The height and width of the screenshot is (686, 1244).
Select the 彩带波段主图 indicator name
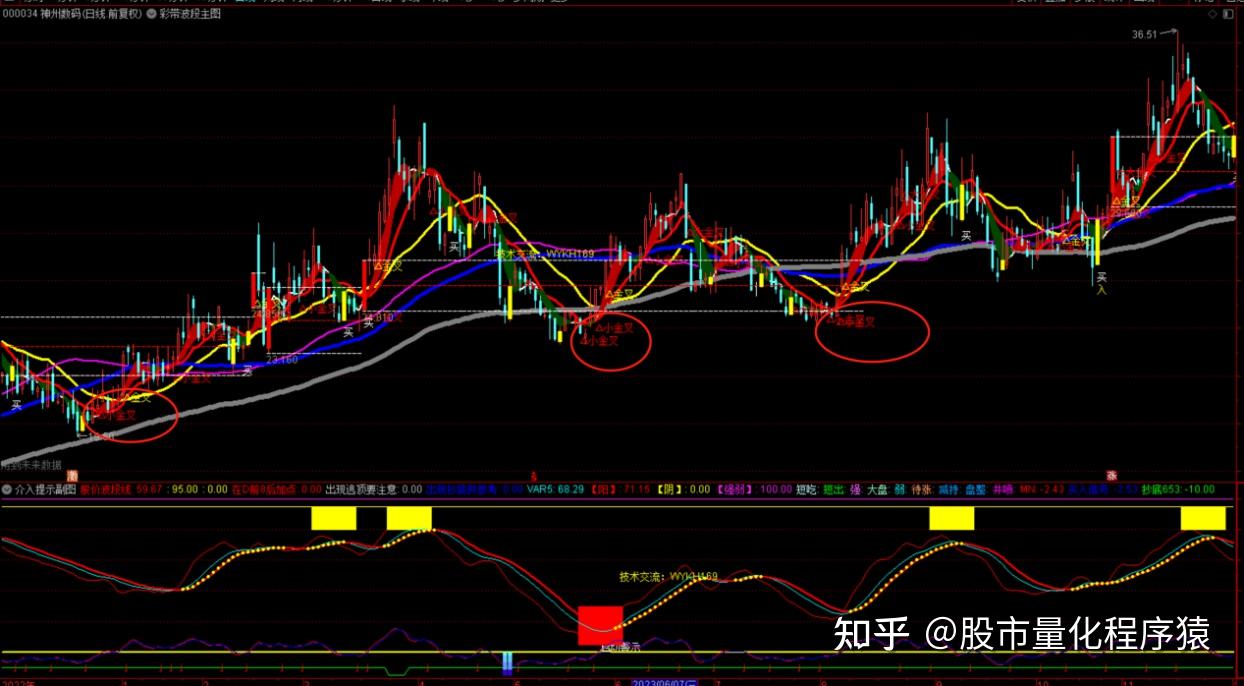pos(190,15)
